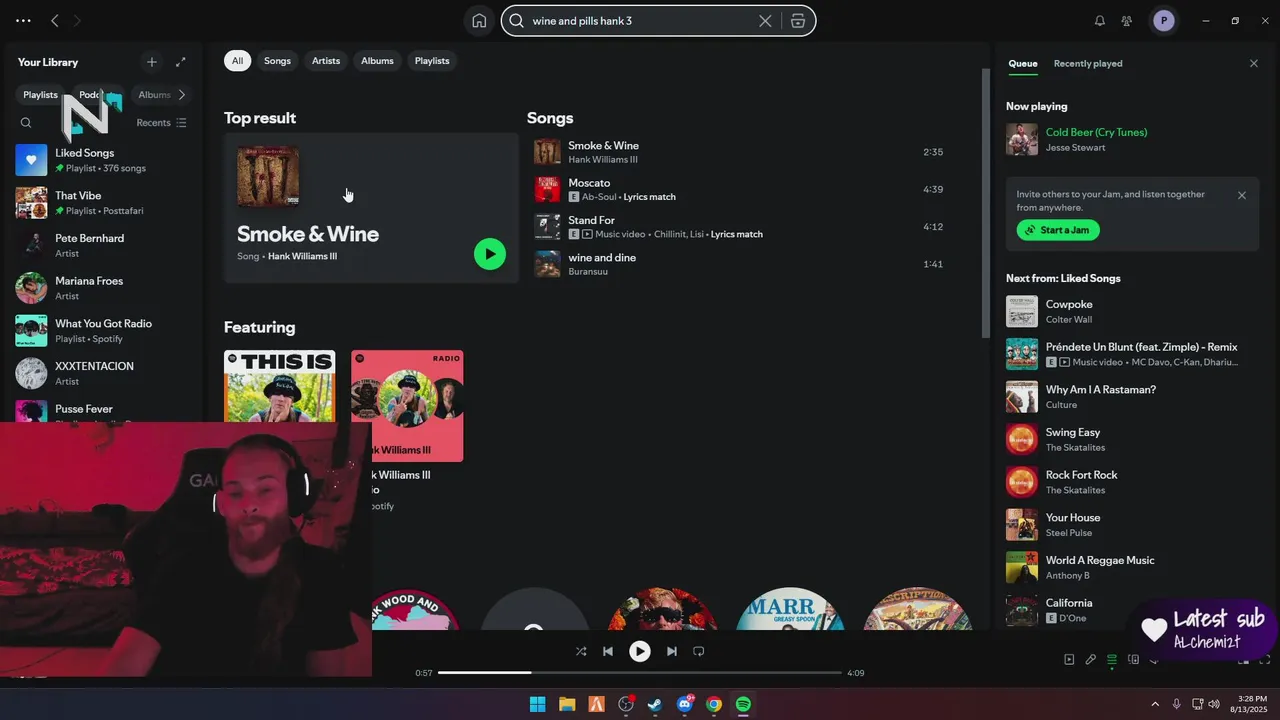Filter library by Albums chip
The height and width of the screenshot is (720, 1280).
[x=154, y=95]
